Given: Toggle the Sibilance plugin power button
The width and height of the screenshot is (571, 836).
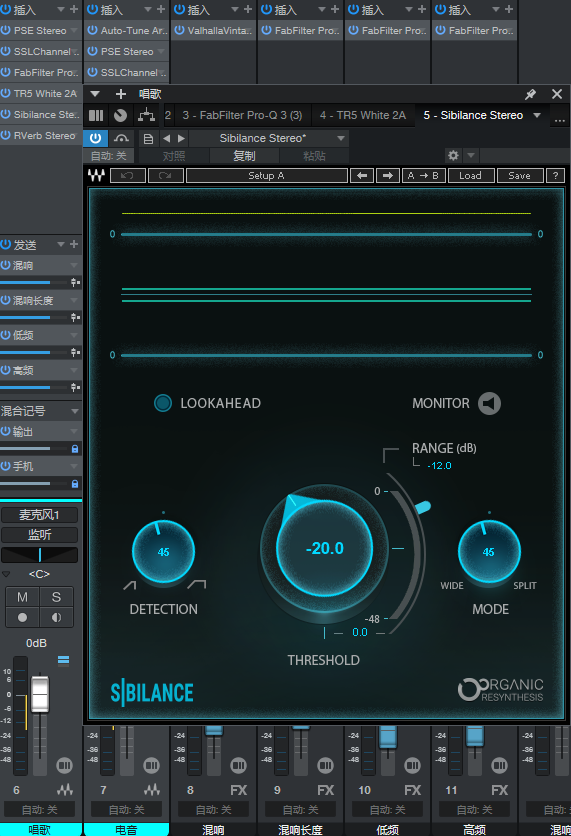Looking at the screenshot, I should click(x=95, y=139).
